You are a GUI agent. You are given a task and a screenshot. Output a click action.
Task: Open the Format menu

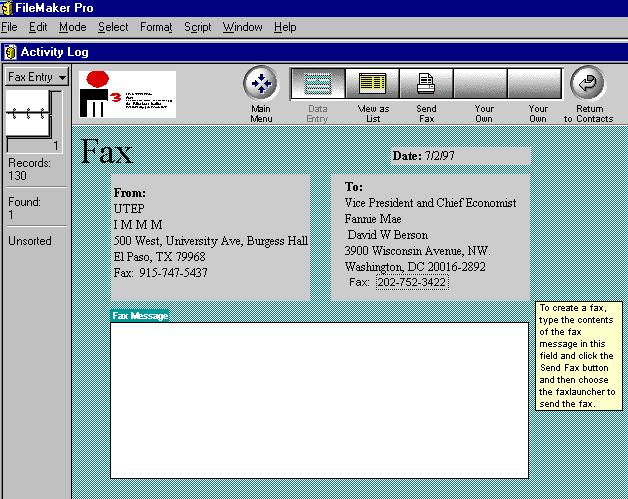[x=156, y=27]
